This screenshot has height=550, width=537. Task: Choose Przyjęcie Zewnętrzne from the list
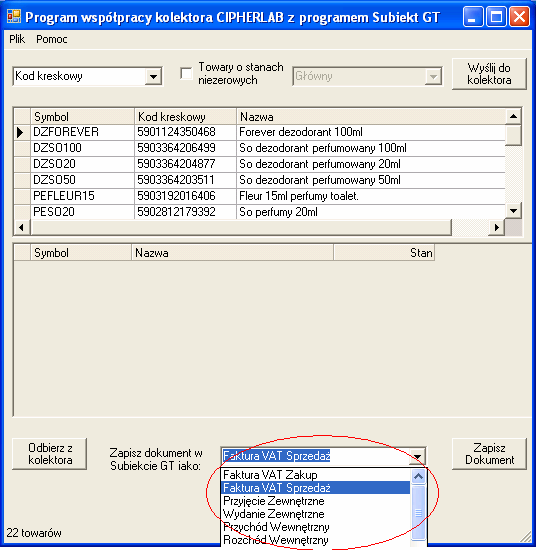tap(316, 501)
